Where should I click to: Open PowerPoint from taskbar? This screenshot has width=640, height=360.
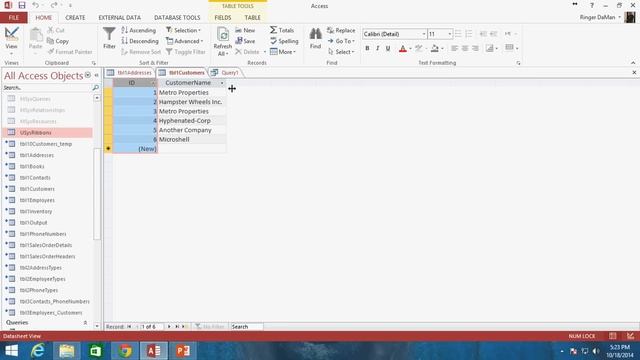(183, 351)
